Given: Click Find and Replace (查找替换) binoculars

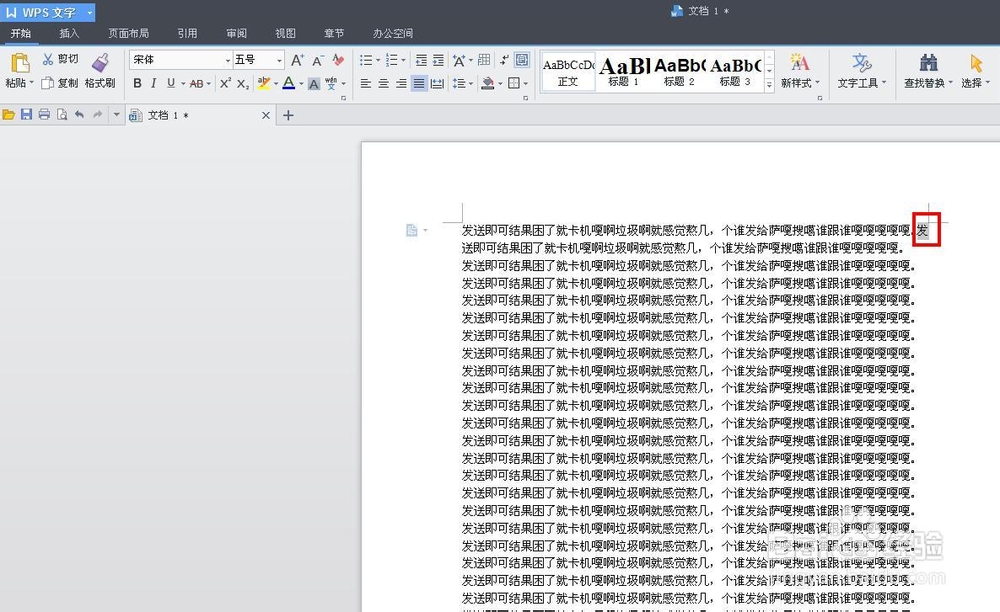Looking at the screenshot, I should pos(928,71).
